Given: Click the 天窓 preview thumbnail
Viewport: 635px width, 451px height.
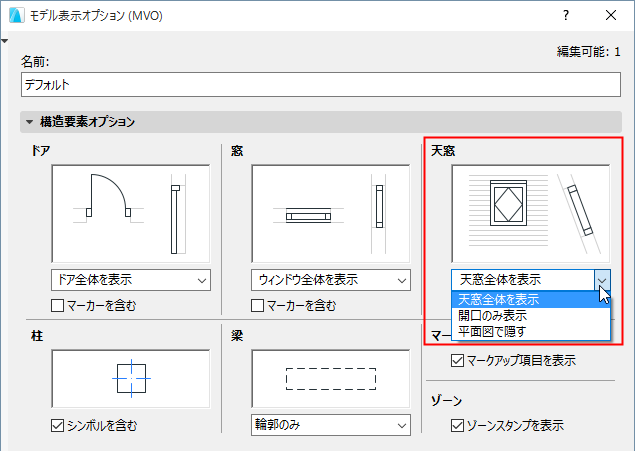Looking at the screenshot, I should coord(531,214).
